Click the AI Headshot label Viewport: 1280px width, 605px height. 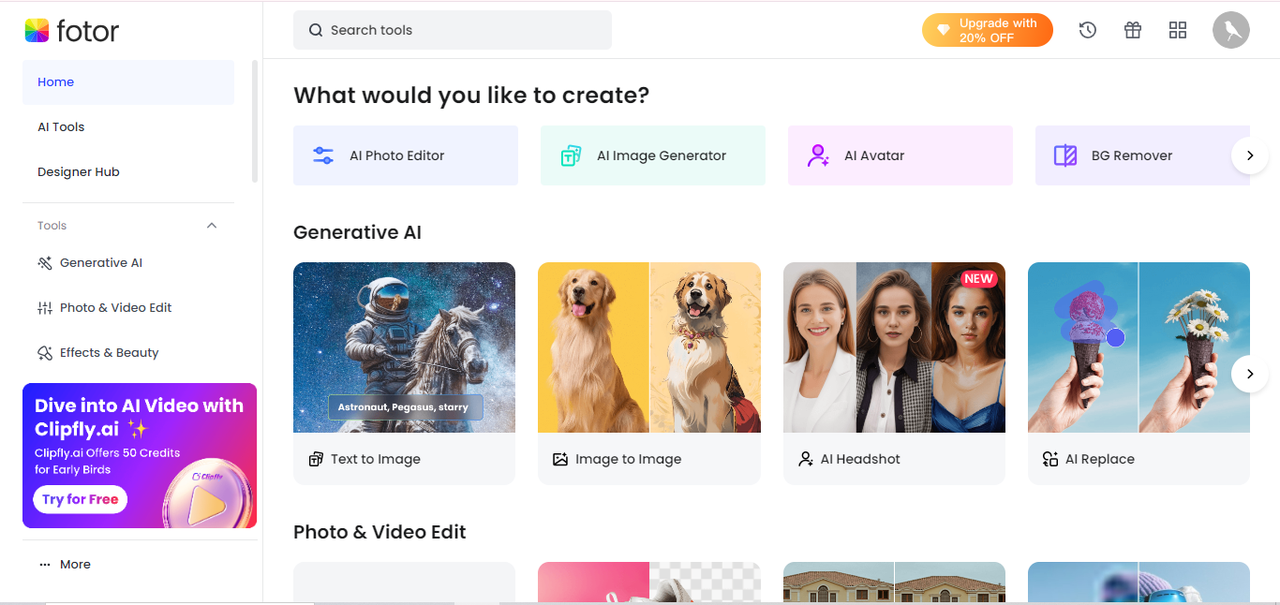click(x=860, y=459)
